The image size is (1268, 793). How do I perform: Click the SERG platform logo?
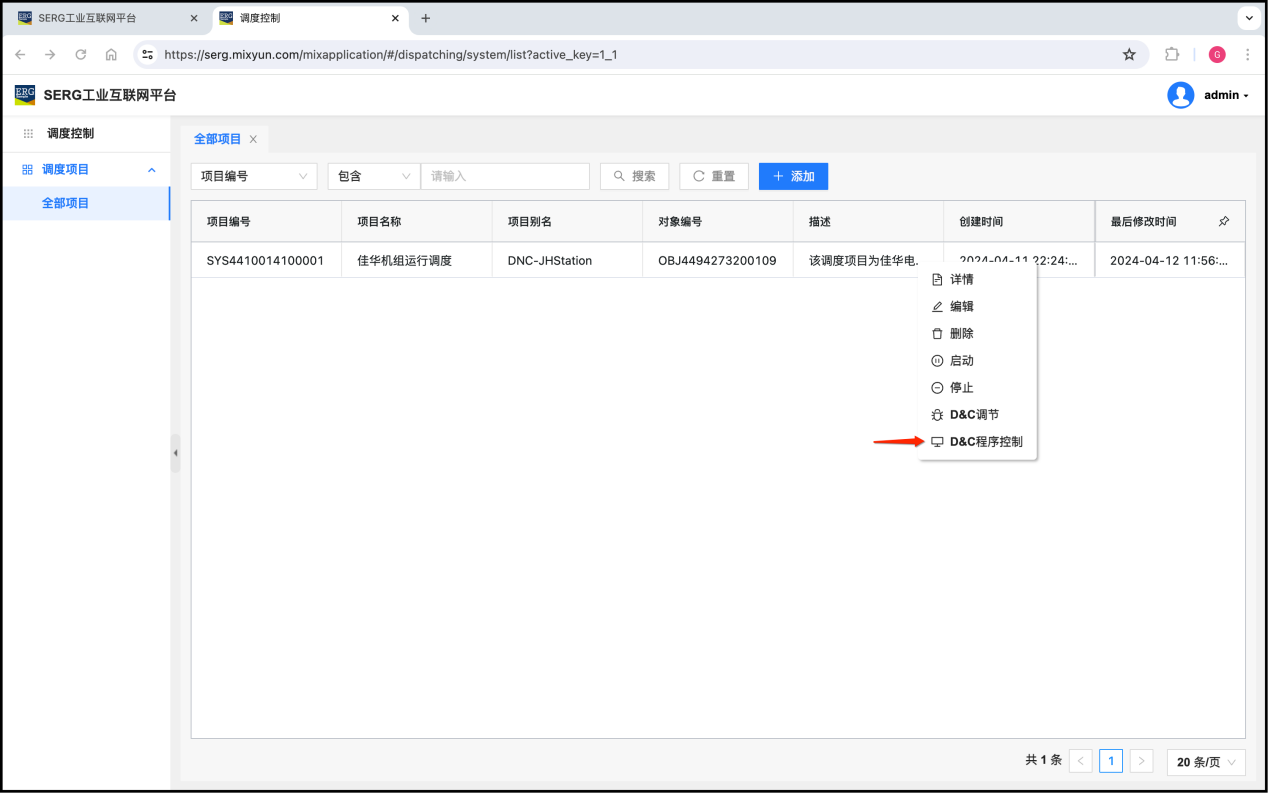coord(25,95)
